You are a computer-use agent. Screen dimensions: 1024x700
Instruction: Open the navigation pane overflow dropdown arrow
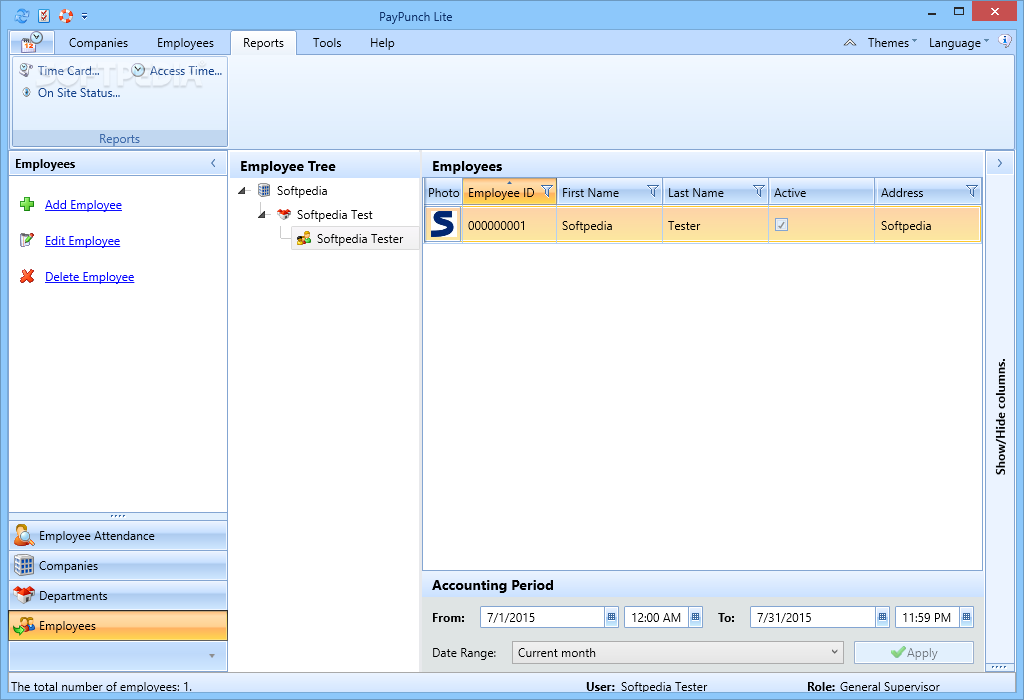click(x=212, y=656)
